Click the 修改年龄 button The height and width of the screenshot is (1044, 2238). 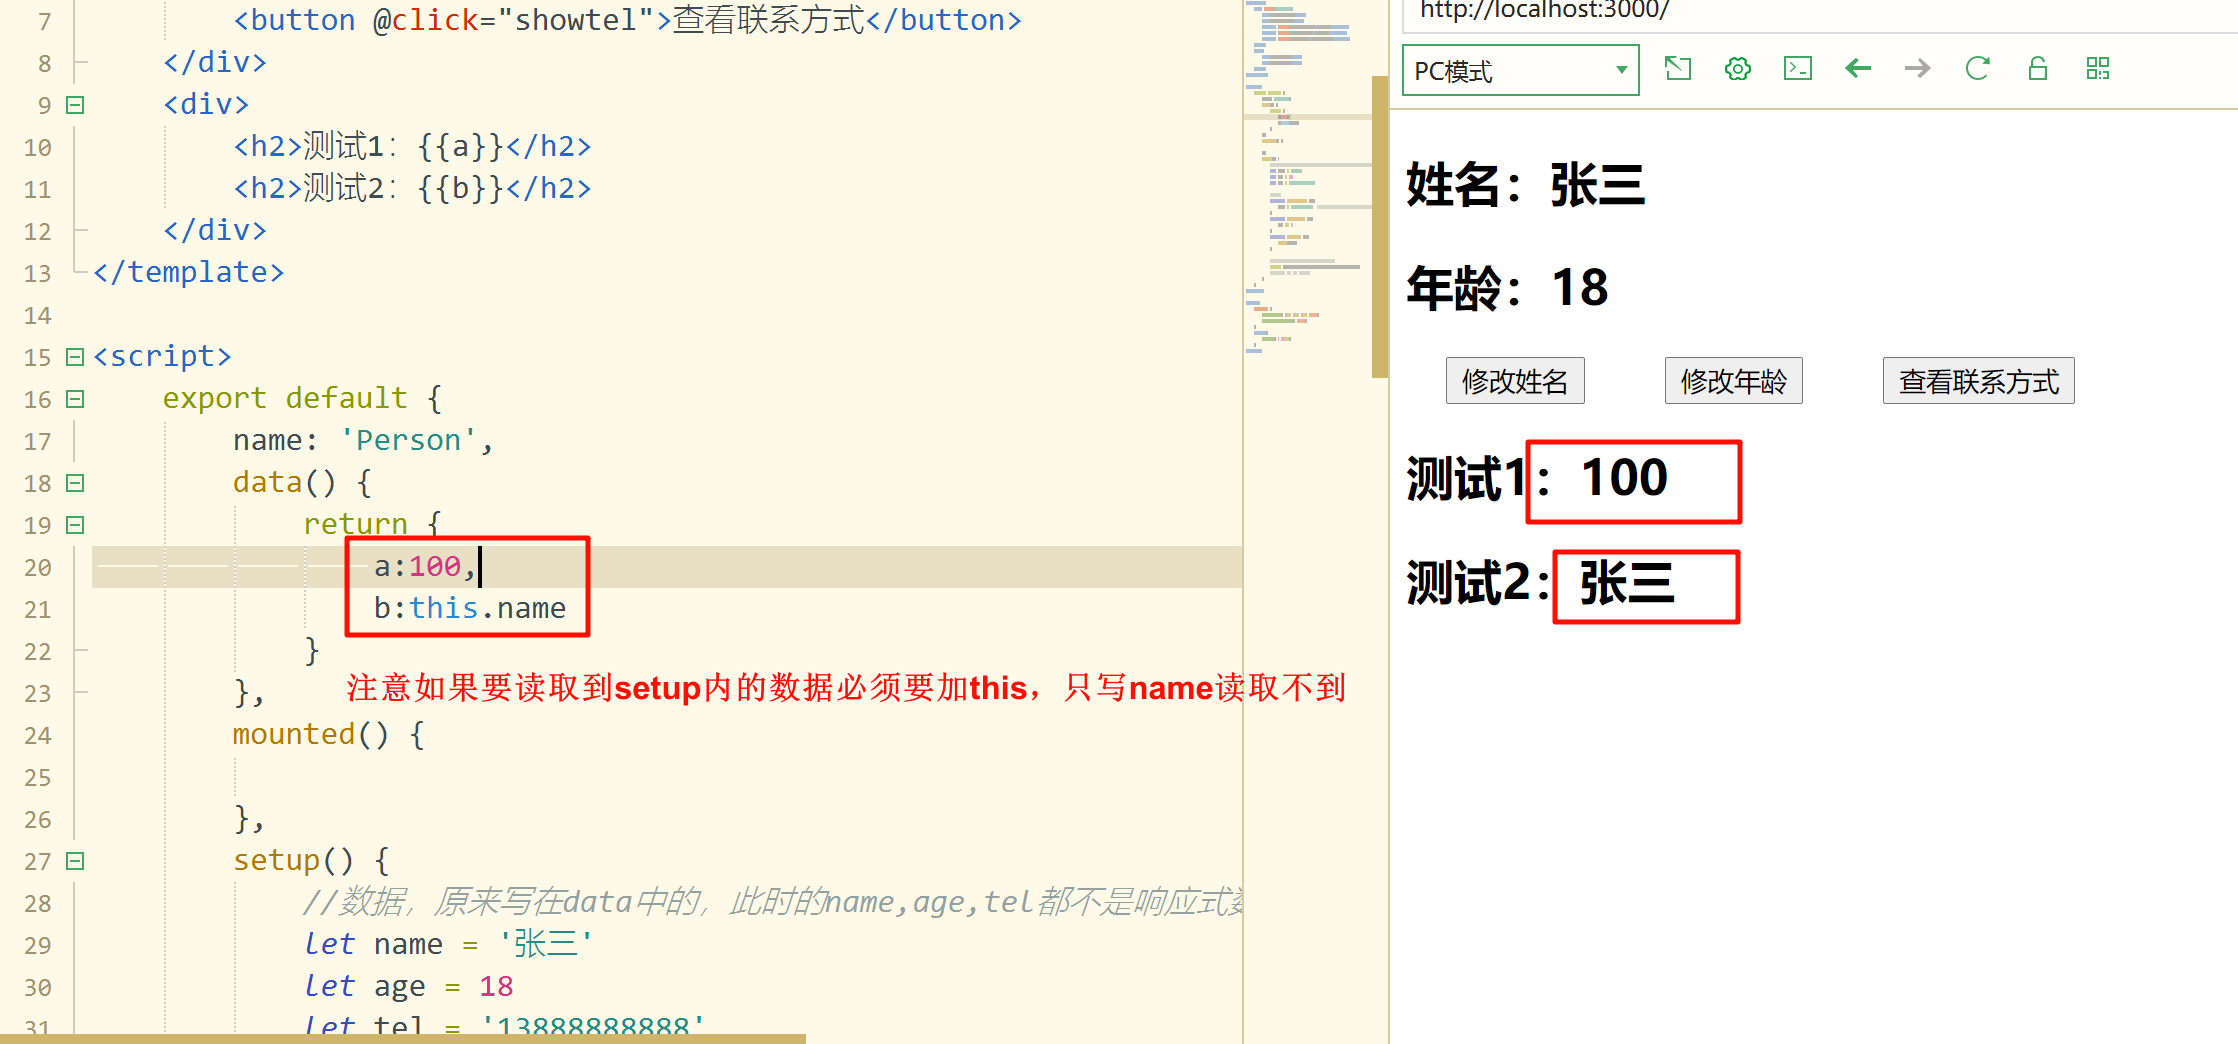[x=1733, y=381]
